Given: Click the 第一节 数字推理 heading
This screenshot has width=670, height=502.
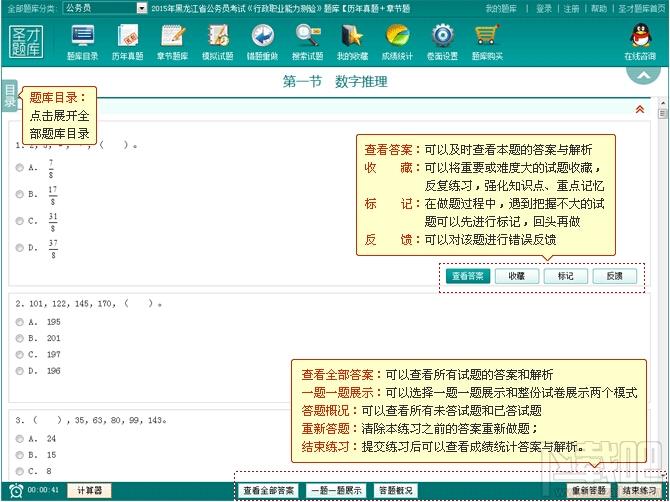Looking at the screenshot, I should 335,81.
